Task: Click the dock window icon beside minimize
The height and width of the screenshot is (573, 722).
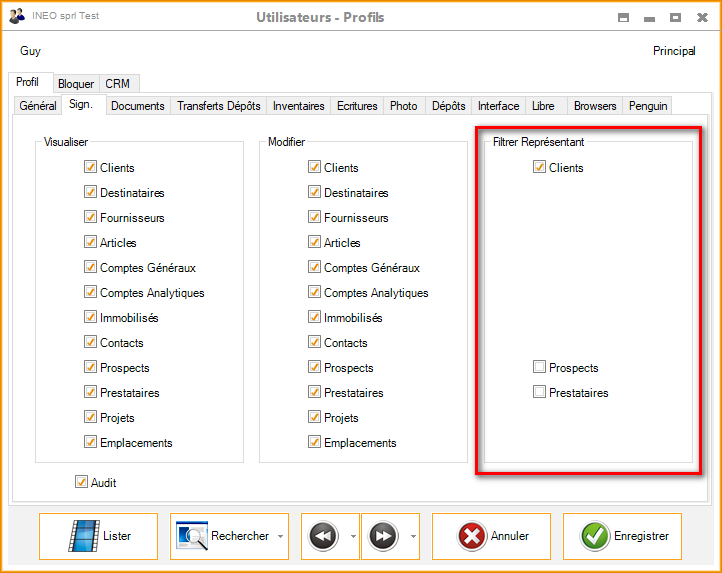Action: pyautogui.click(x=623, y=17)
